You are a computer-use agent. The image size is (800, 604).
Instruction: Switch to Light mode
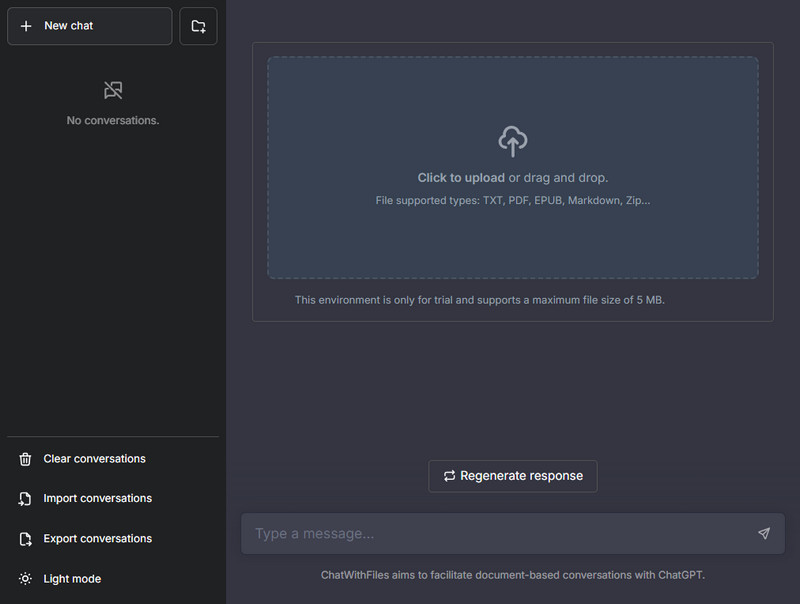tap(113, 578)
